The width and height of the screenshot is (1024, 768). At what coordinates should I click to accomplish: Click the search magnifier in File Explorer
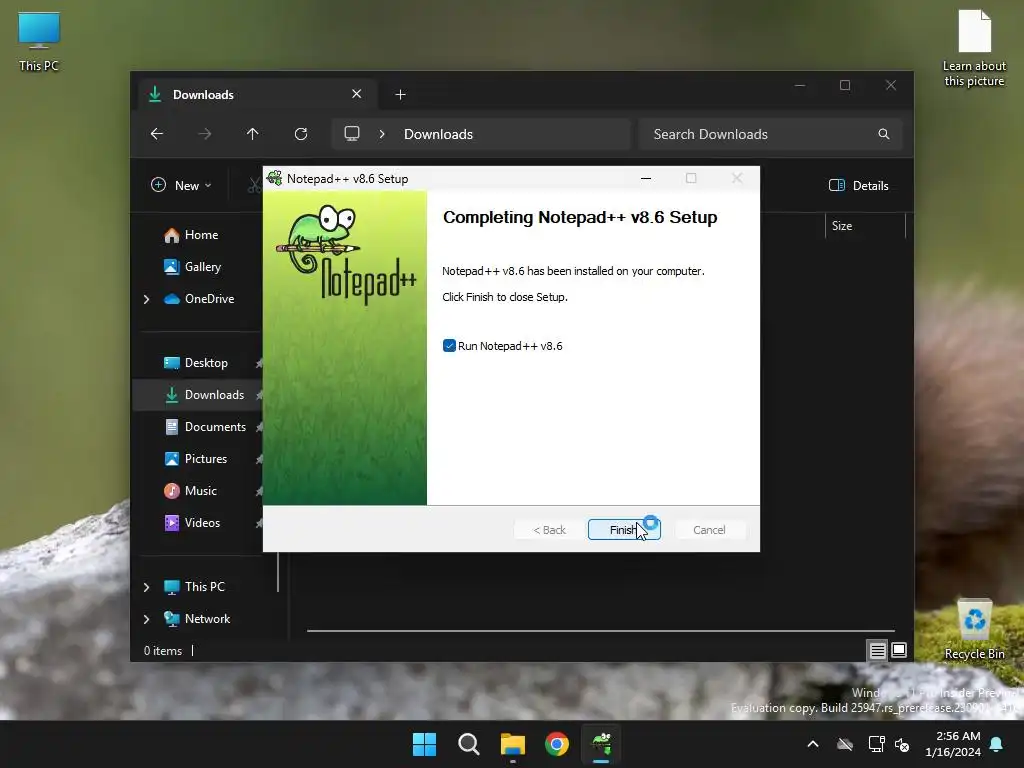click(x=884, y=134)
